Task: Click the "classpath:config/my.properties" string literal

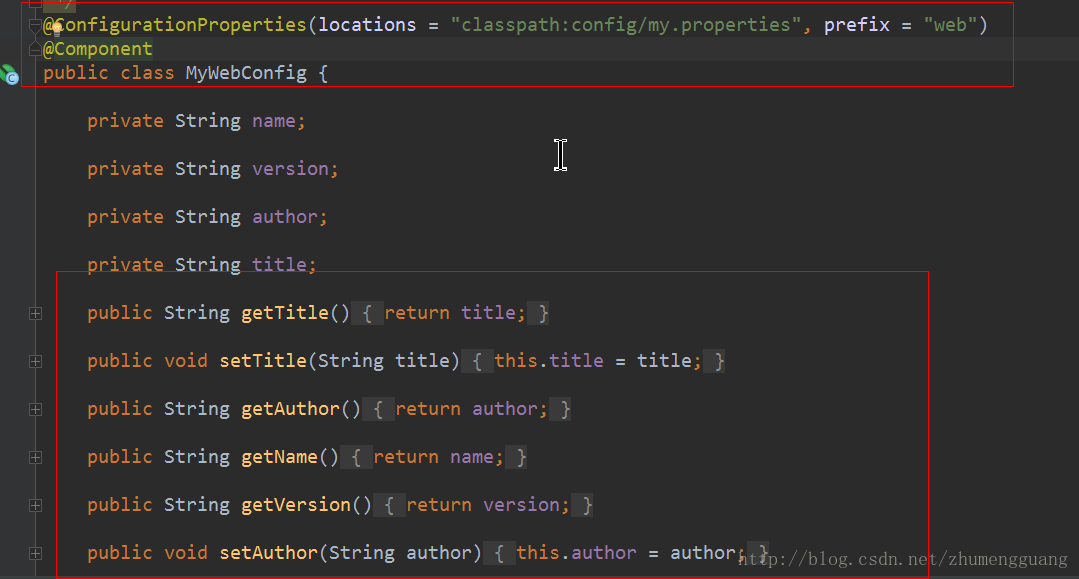Action: point(625,25)
